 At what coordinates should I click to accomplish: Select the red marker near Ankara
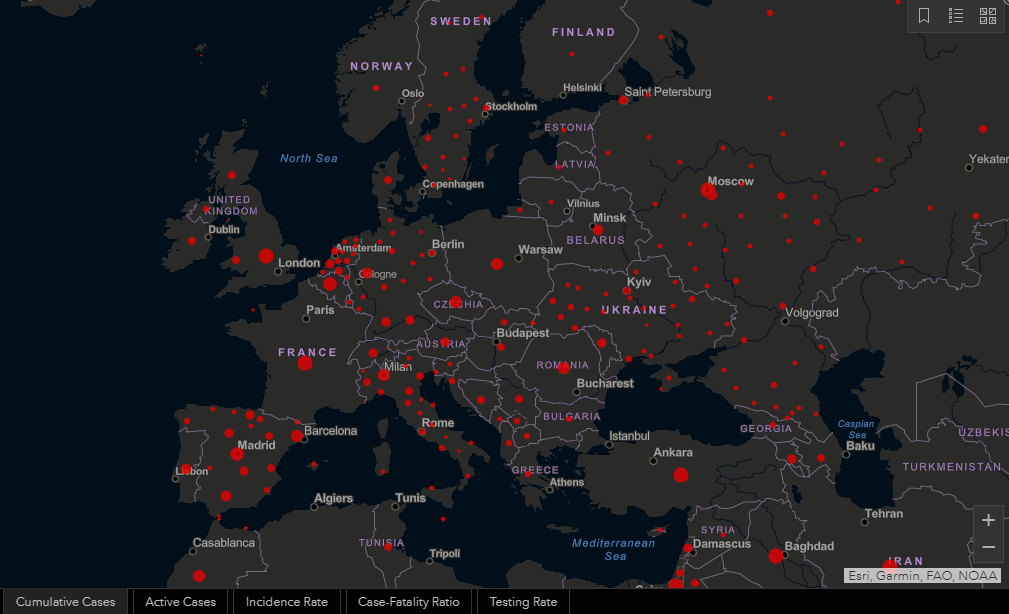[x=681, y=475]
